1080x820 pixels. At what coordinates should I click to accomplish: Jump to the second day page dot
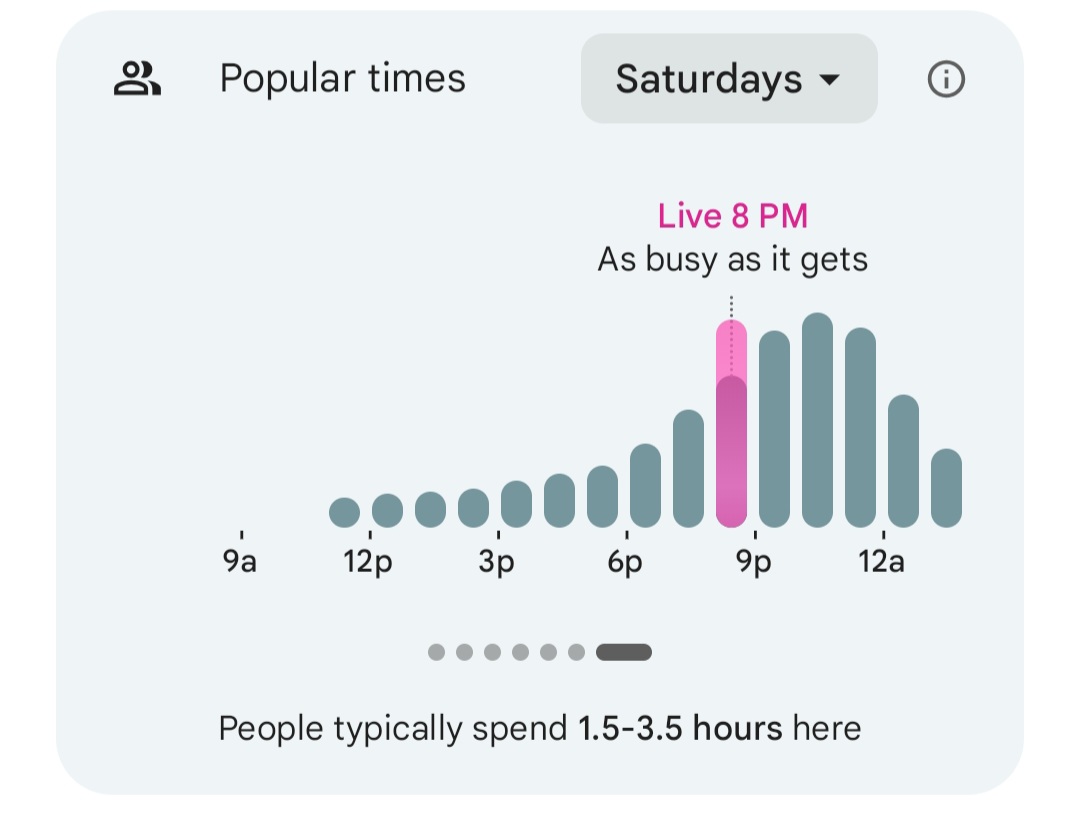[x=464, y=652]
